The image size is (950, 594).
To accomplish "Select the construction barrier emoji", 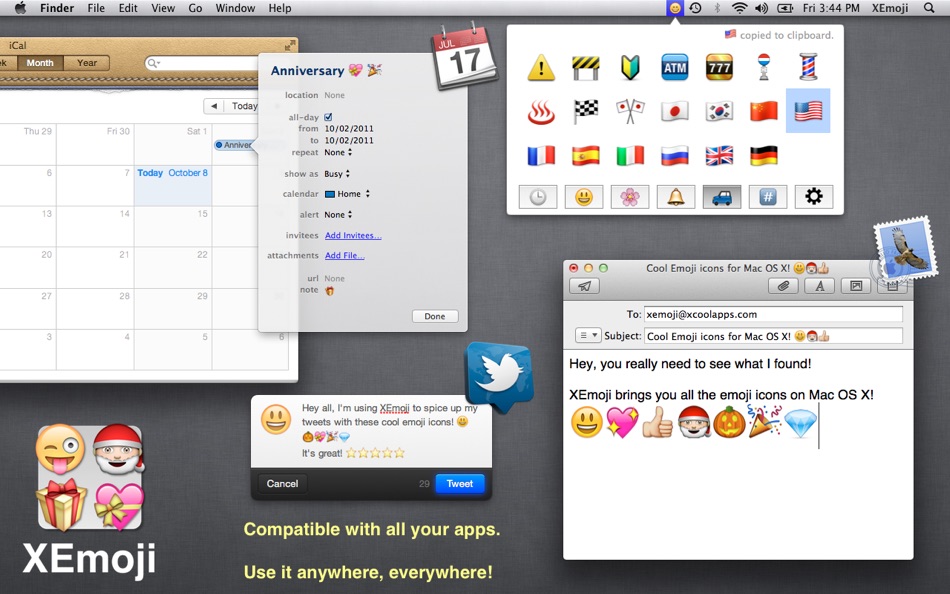I will click(x=585, y=67).
